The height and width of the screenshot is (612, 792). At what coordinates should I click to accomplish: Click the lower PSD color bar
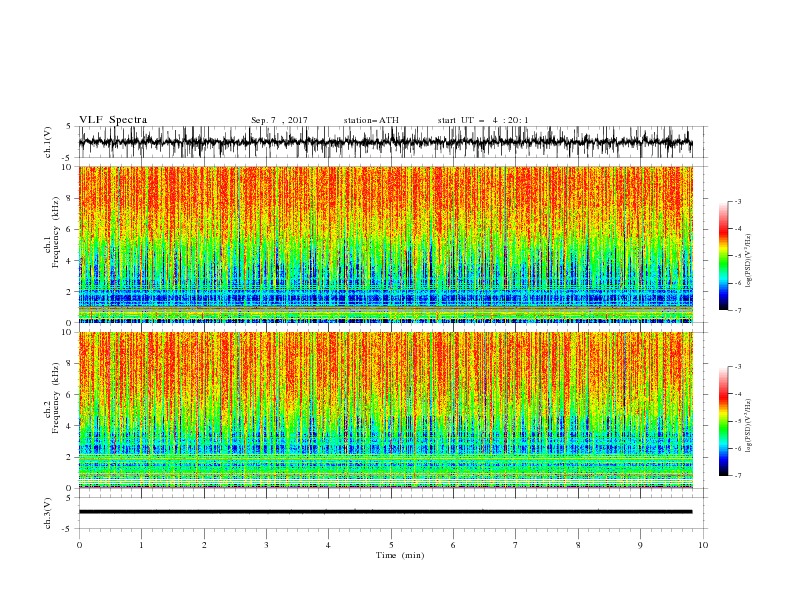tap(723, 421)
